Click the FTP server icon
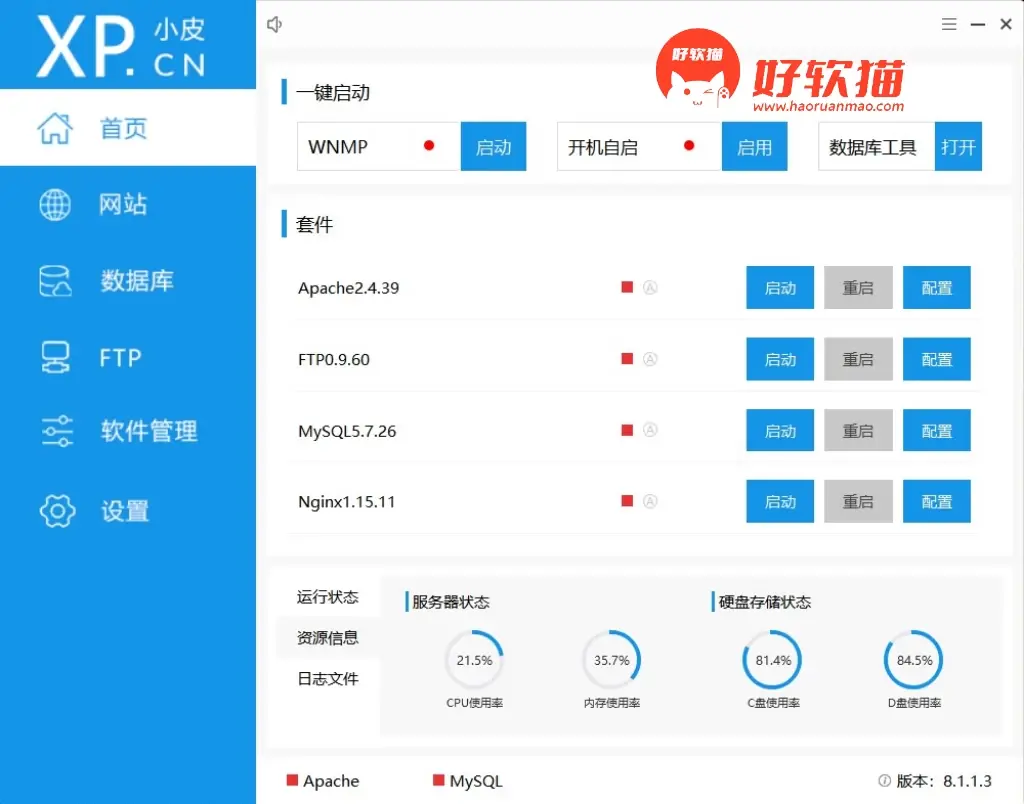This screenshot has width=1024, height=804. click(55, 357)
